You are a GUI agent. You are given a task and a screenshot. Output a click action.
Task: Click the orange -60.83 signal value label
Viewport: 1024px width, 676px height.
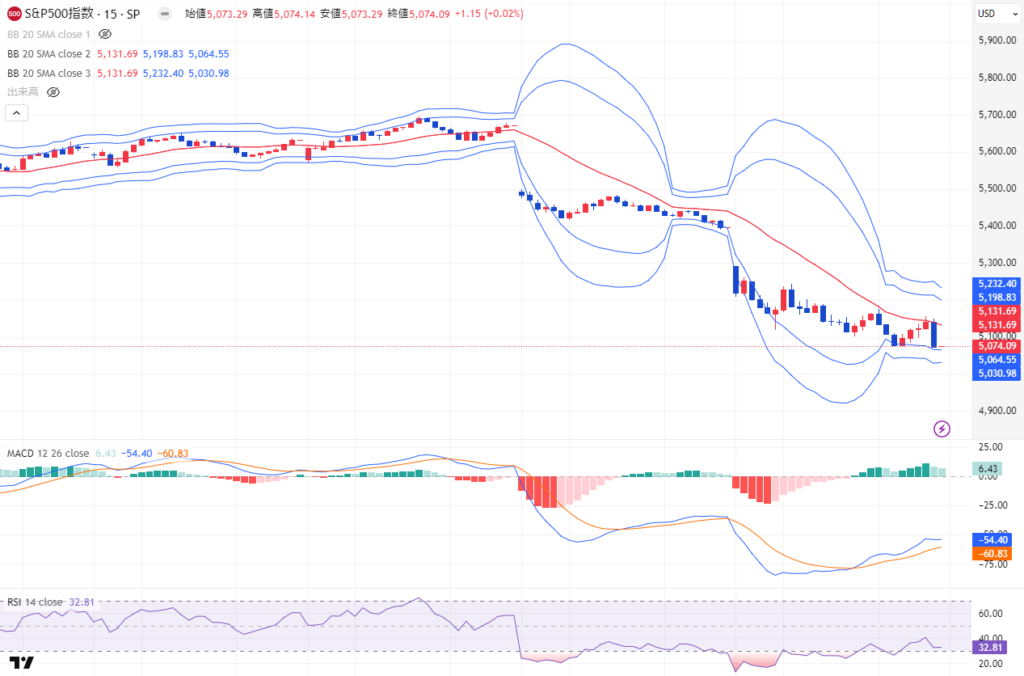point(997,553)
